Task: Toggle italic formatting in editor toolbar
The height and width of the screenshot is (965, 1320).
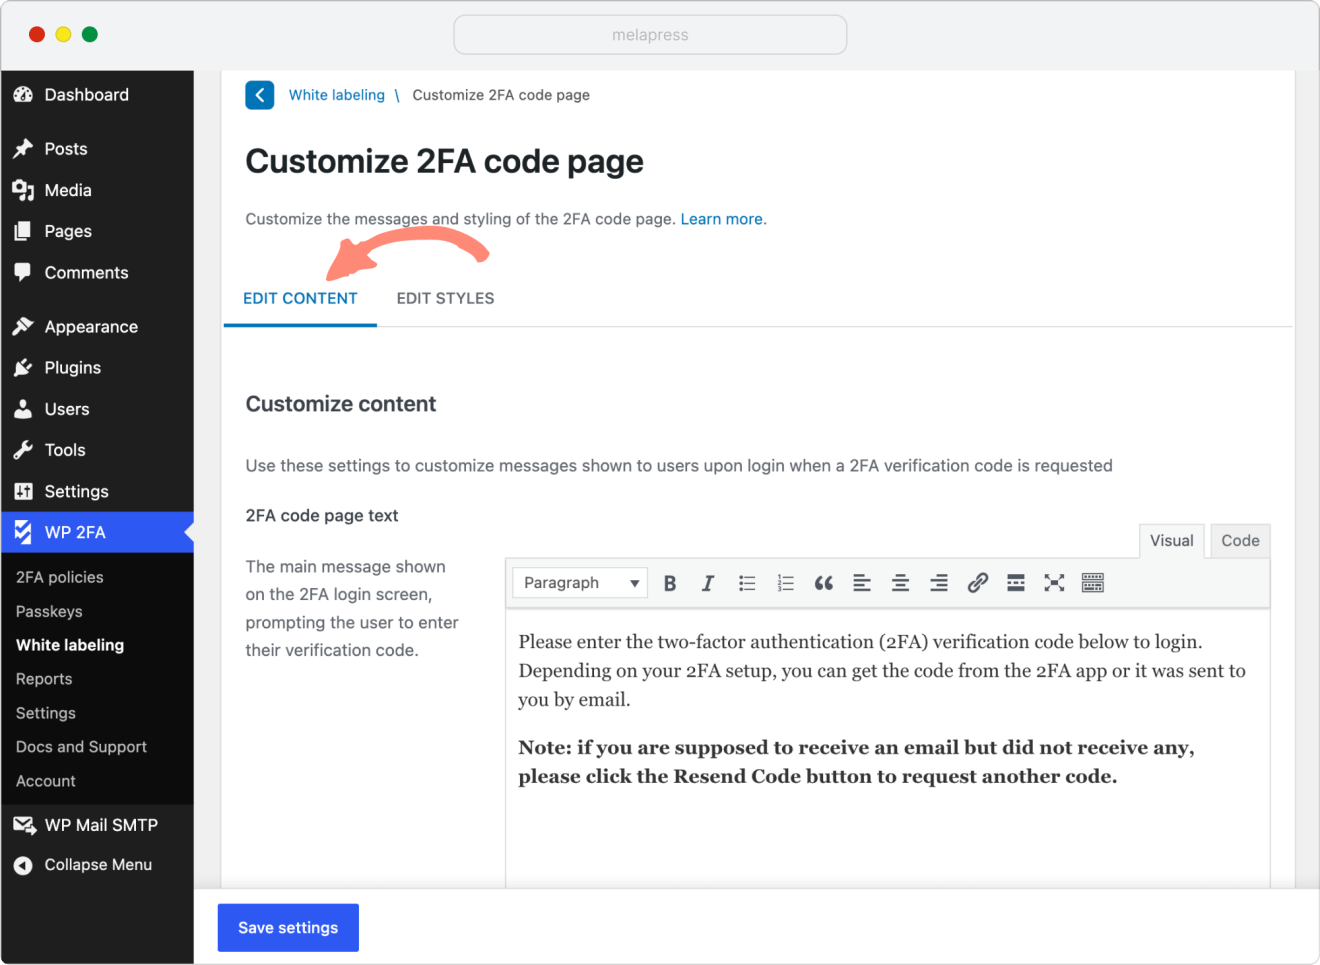Action: point(708,583)
